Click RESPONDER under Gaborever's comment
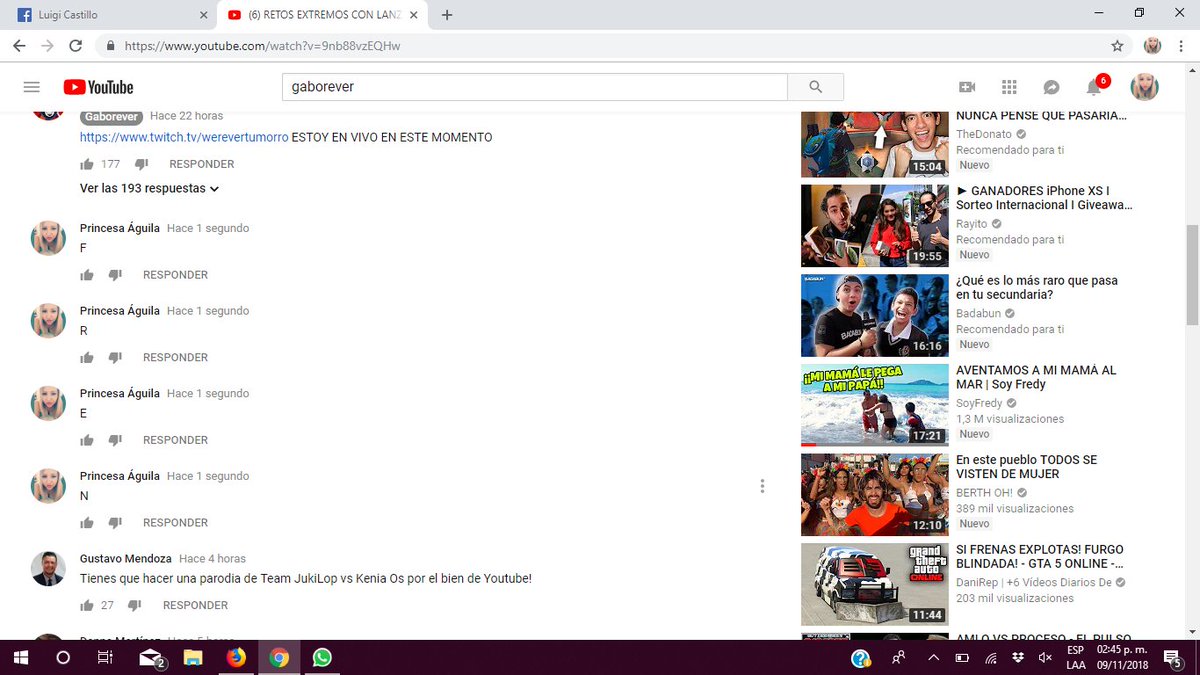The width and height of the screenshot is (1200, 675). pos(202,164)
